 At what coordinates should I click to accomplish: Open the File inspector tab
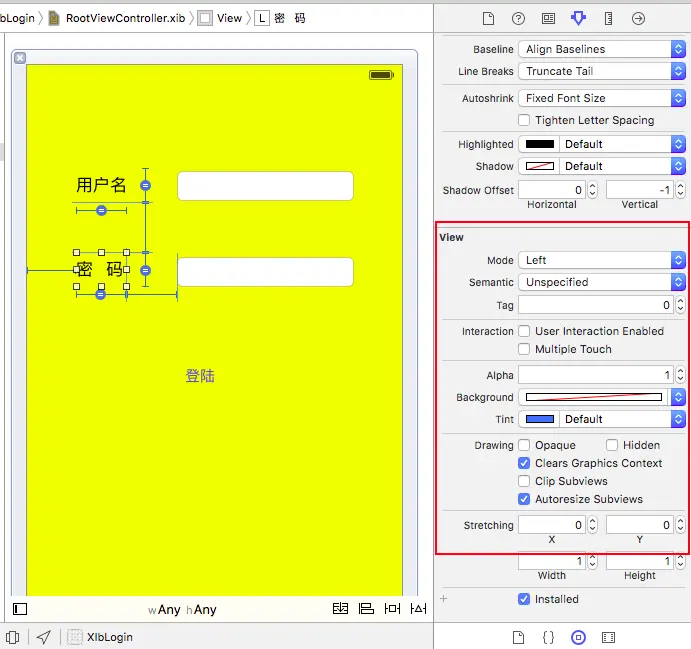[x=488, y=19]
